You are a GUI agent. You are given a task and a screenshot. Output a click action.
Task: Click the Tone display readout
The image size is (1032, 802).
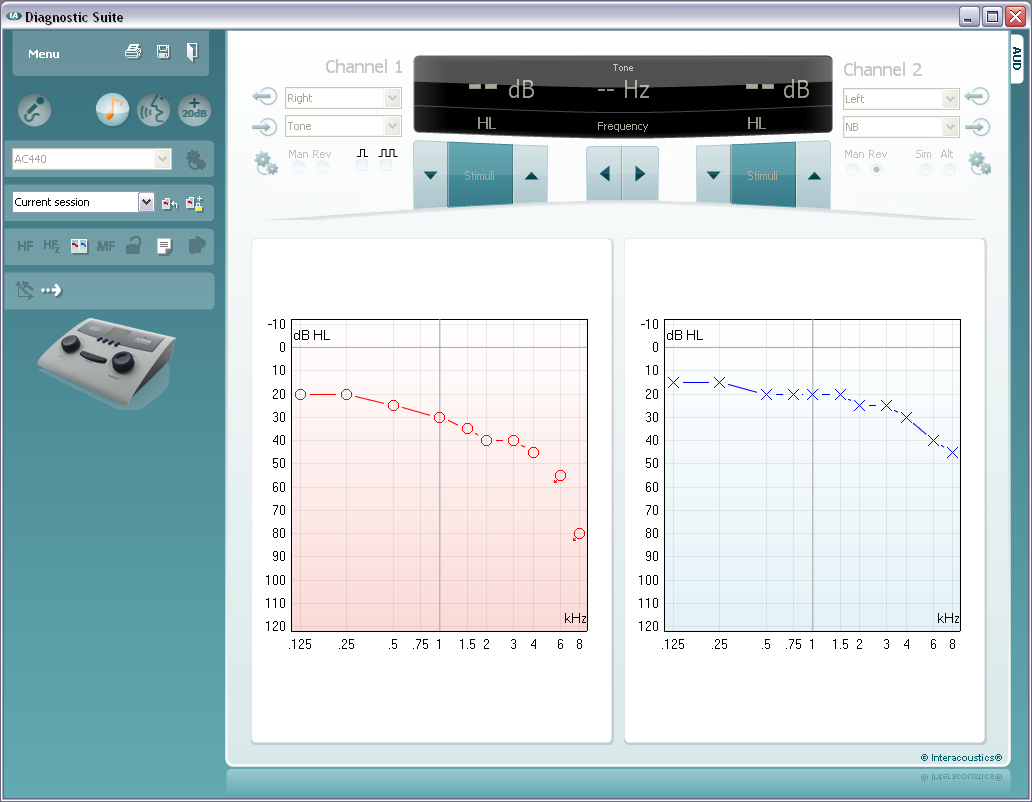pos(623,96)
